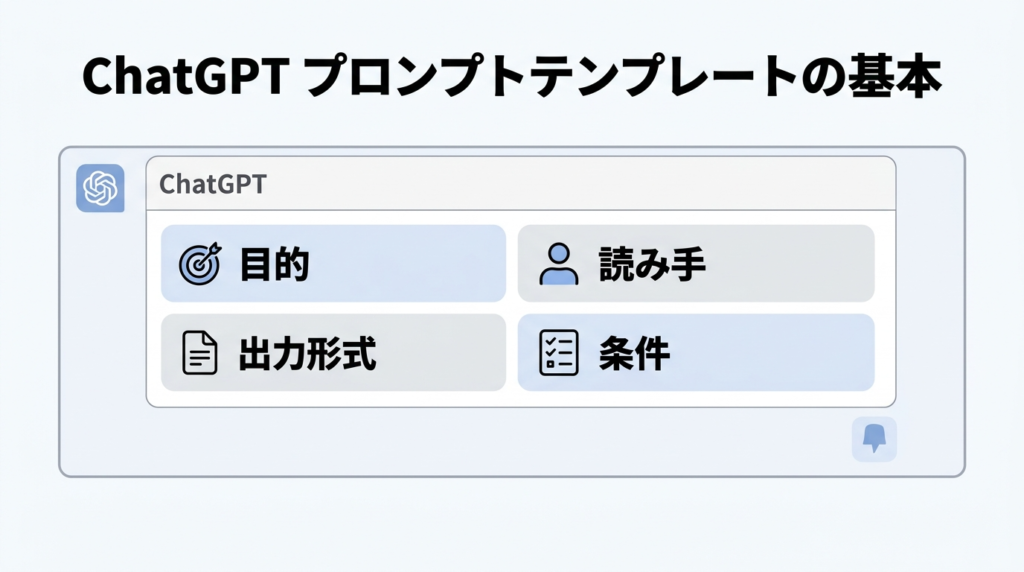Choose the 条件 text label
1024x572 pixels.
[x=633, y=354]
